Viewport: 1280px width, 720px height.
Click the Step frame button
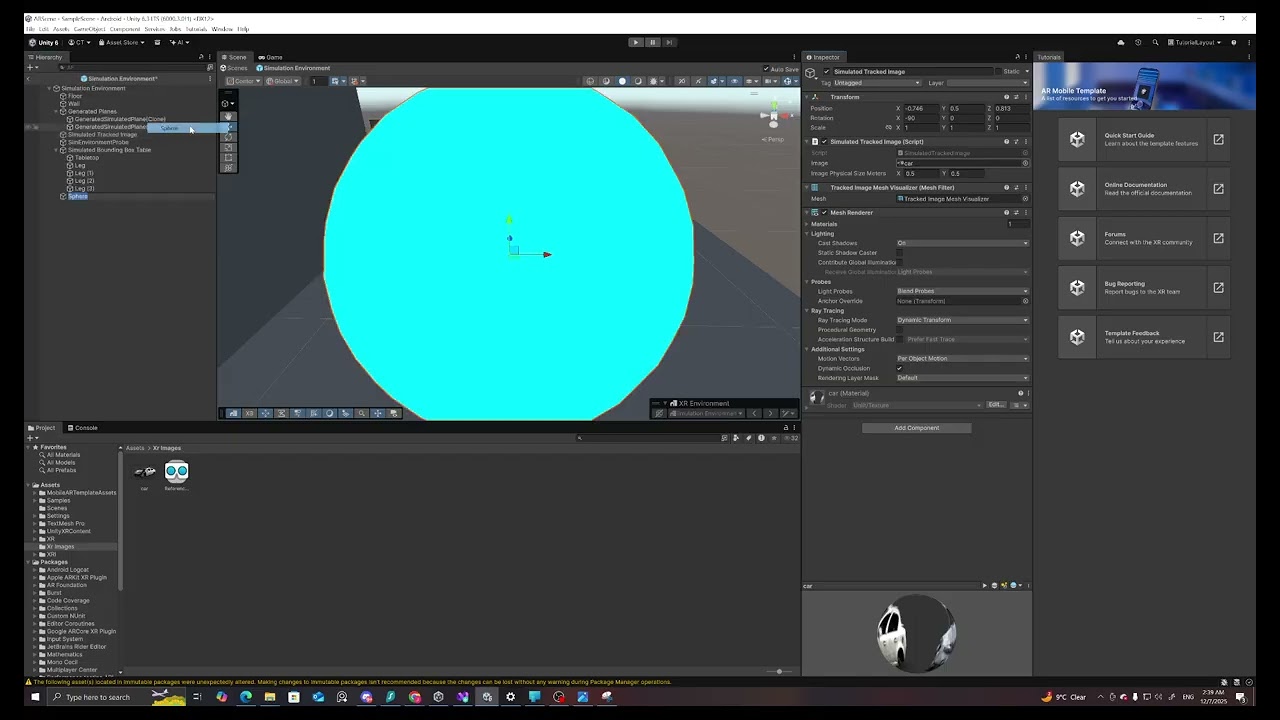click(669, 42)
